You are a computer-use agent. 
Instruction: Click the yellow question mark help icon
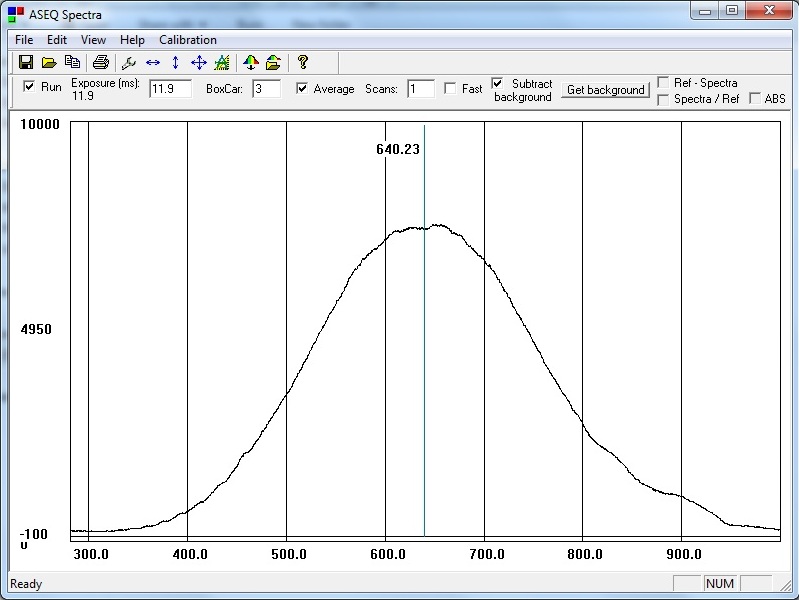[303, 62]
